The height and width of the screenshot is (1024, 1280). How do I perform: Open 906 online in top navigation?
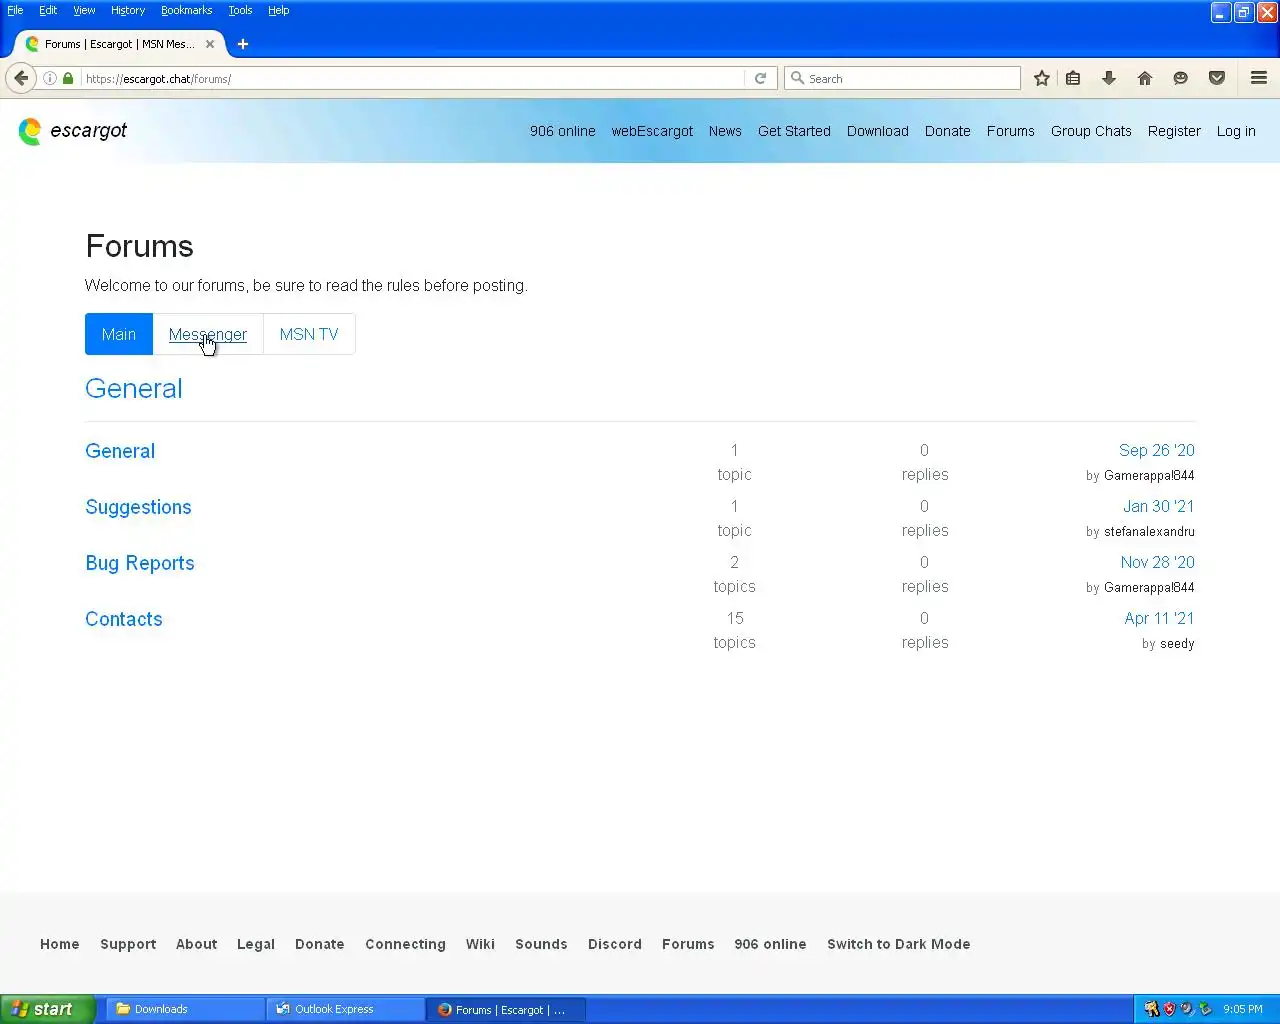tap(563, 131)
